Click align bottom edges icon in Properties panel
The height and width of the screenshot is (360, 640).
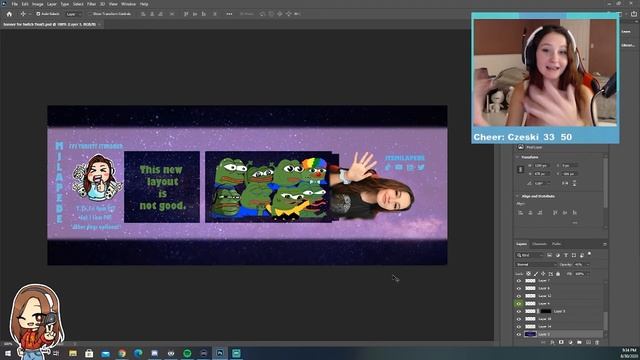[575, 213]
